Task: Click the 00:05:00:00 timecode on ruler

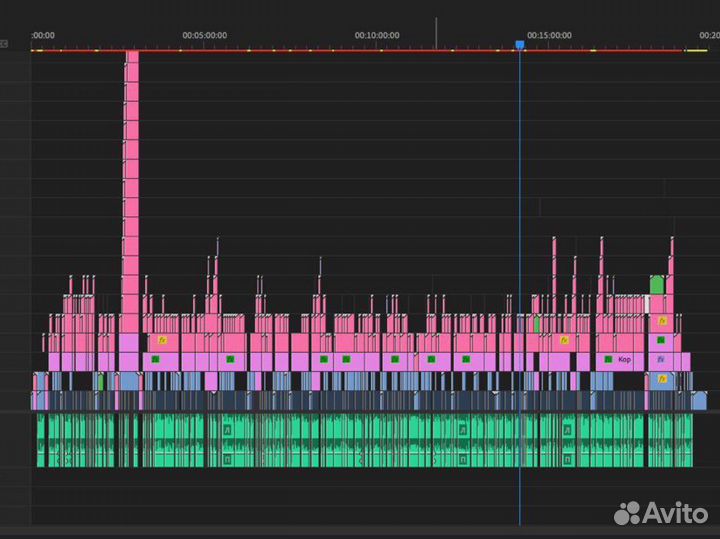Action: (x=204, y=35)
